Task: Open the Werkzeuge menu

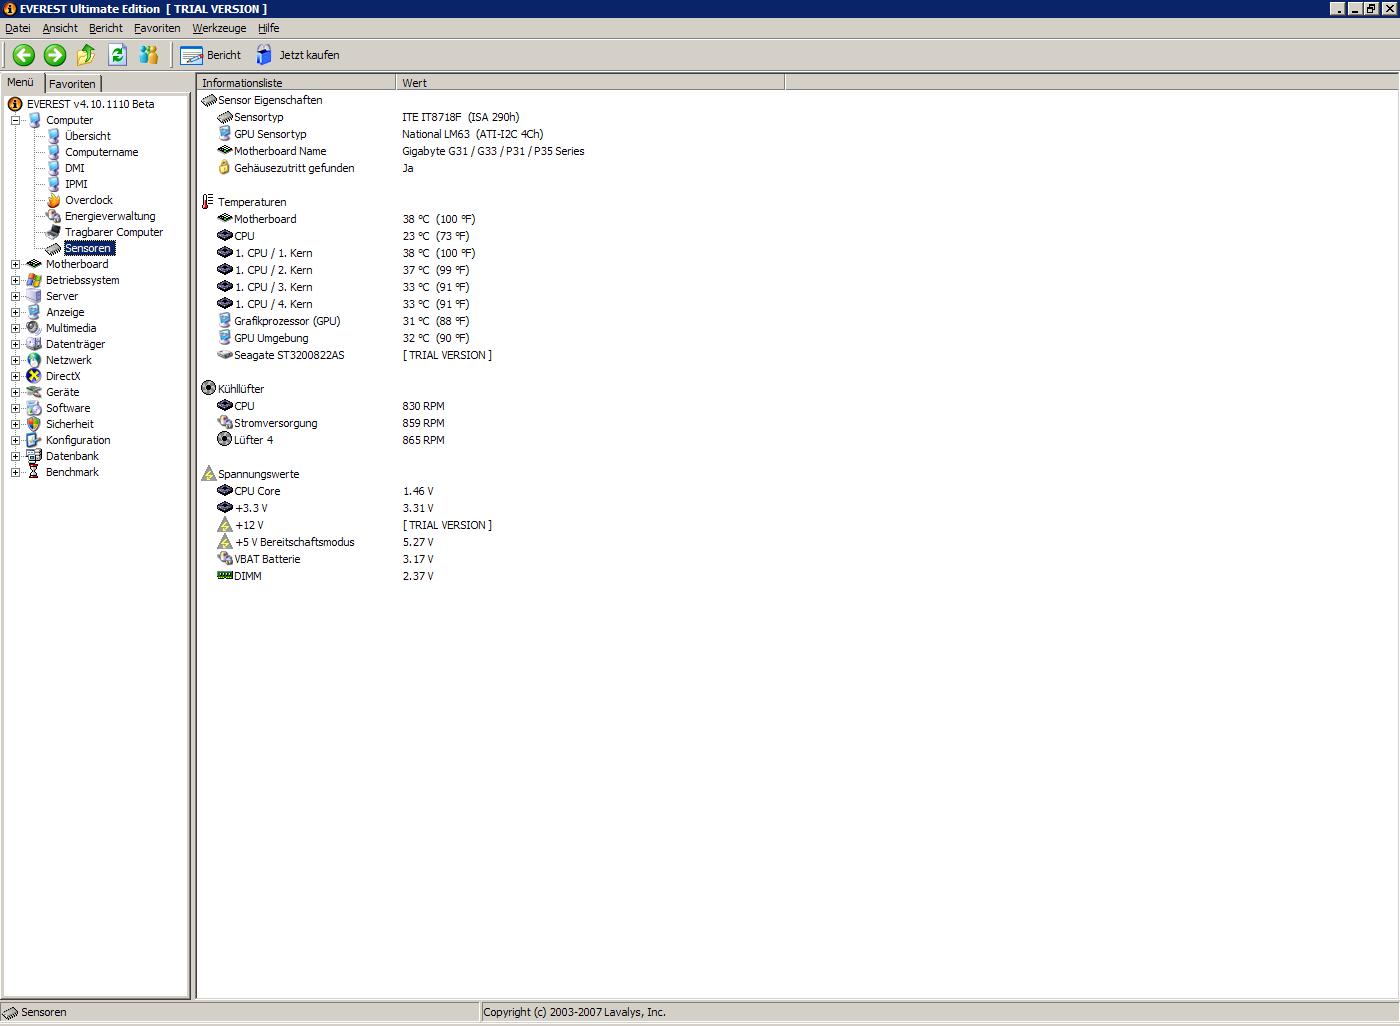Action: [219, 28]
